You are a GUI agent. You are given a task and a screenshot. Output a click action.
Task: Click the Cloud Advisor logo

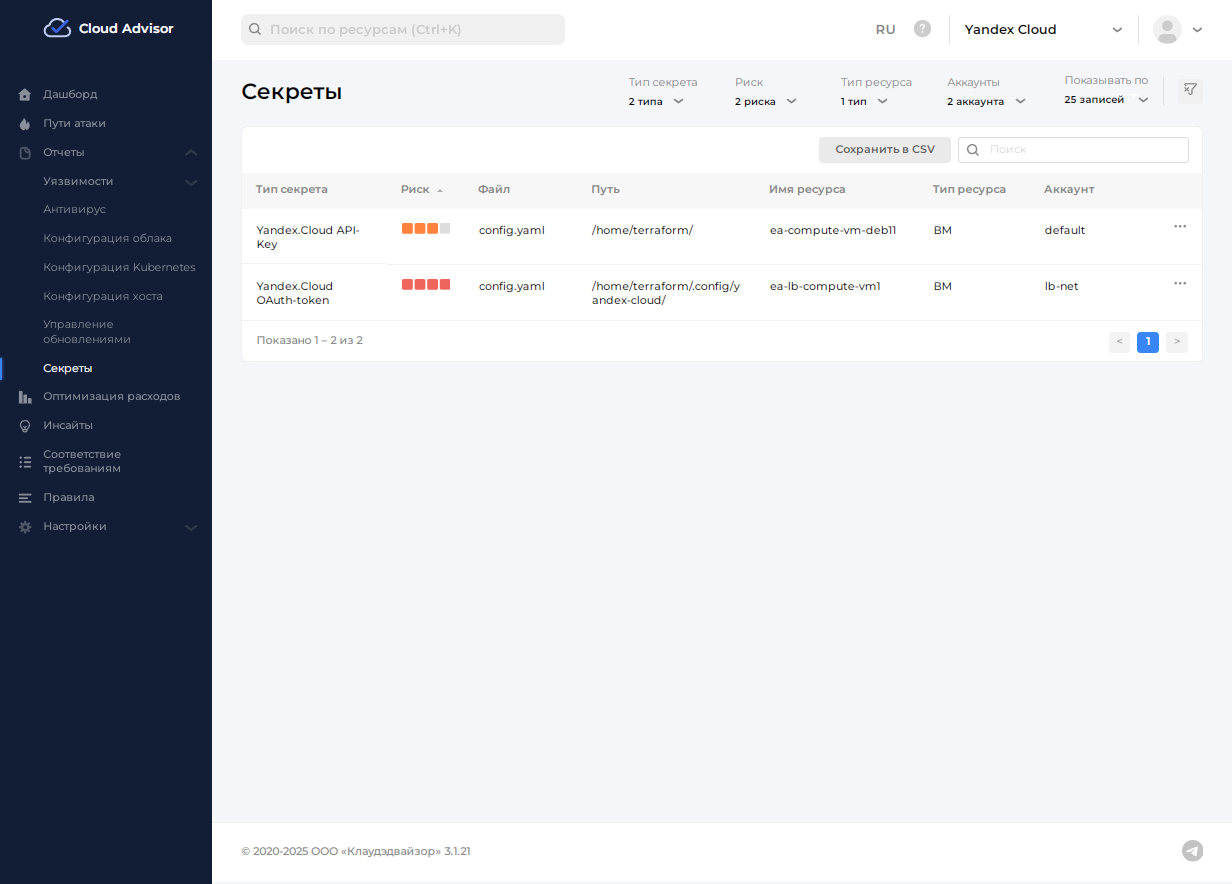coord(108,28)
